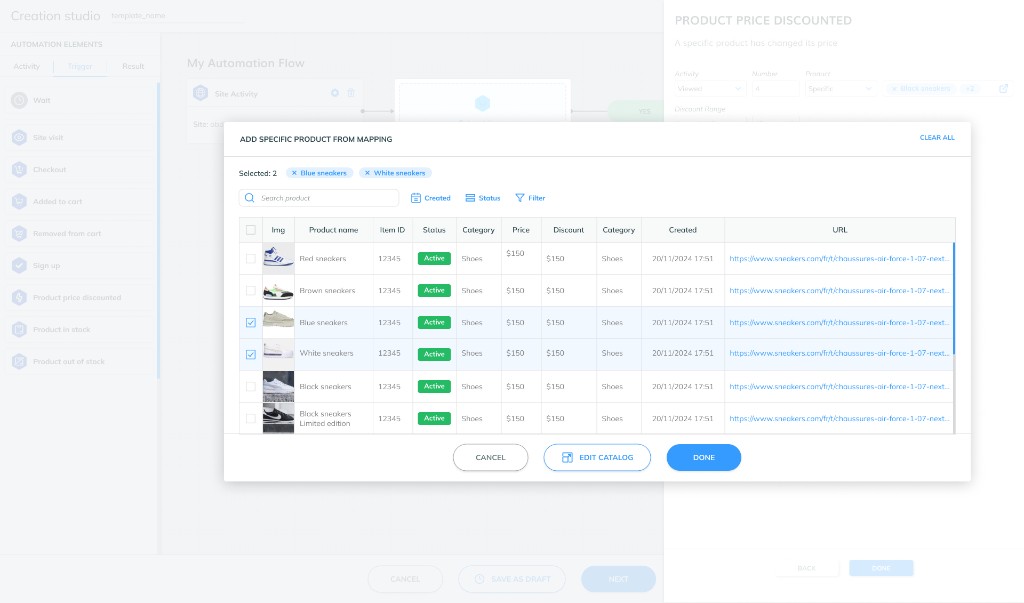Check the Black sneakers row checkbox

(251, 387)
